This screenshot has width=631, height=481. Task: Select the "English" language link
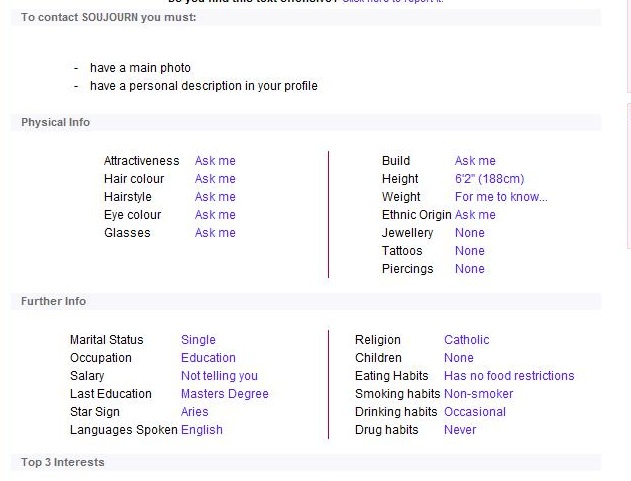pyautogui.click(x=201, y=430)
